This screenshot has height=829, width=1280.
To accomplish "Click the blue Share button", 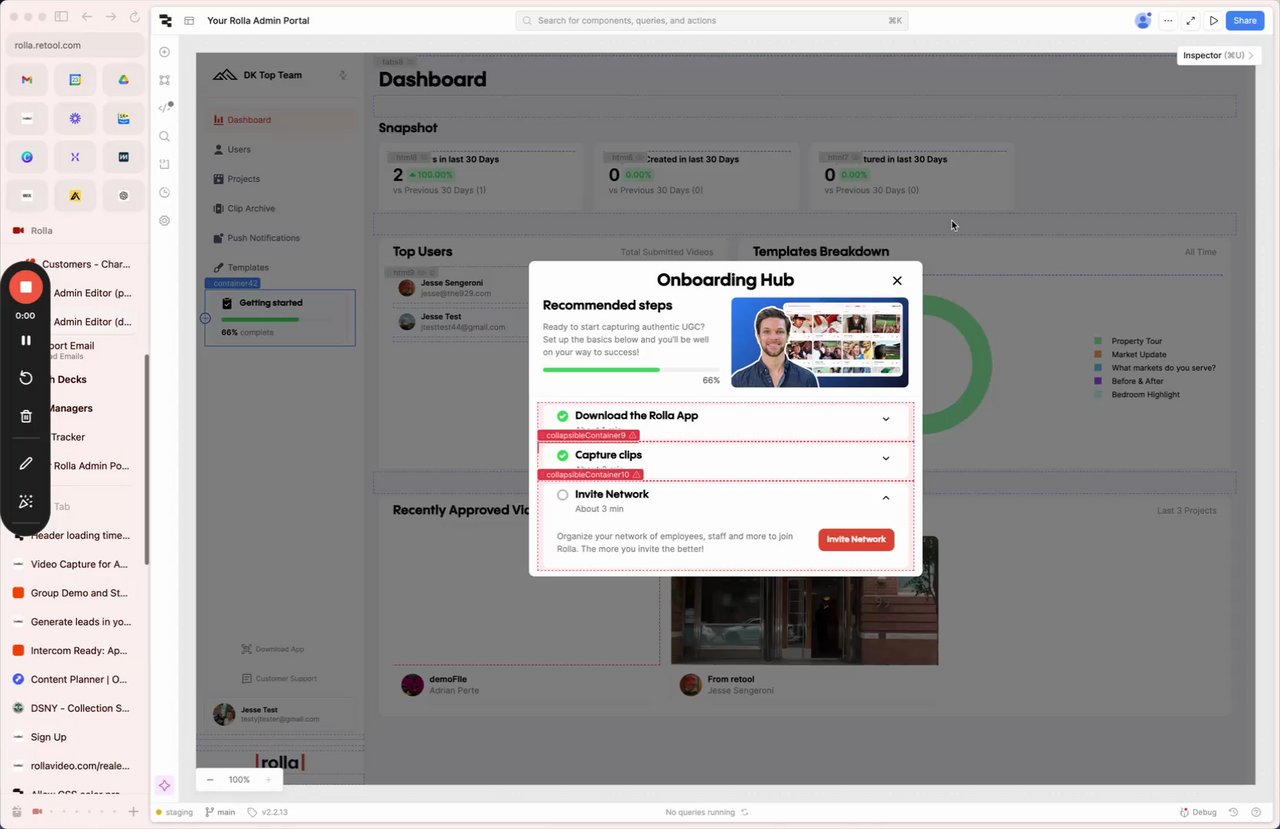I will click(x=1245, y=20).
